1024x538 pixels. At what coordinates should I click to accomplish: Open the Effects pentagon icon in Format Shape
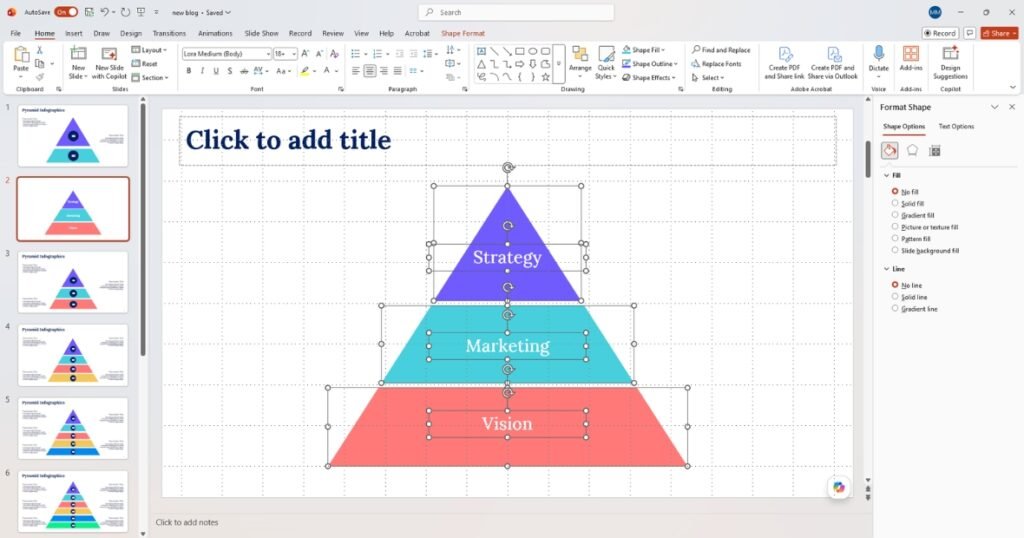(912, 151)
